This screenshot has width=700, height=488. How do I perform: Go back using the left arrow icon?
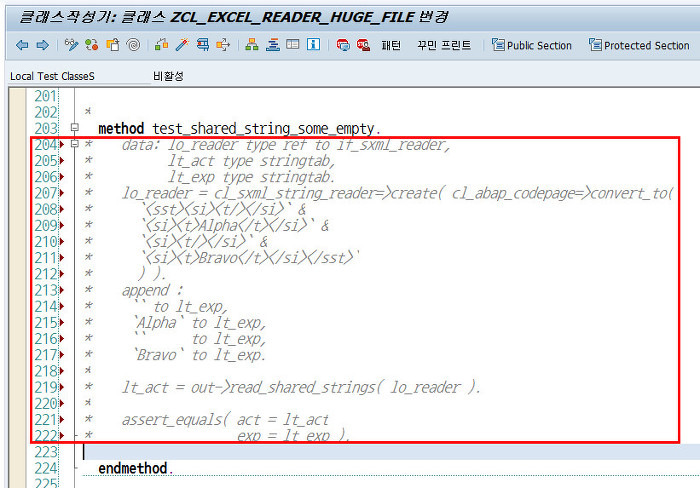pyautogui.click(x=22, y=45)
